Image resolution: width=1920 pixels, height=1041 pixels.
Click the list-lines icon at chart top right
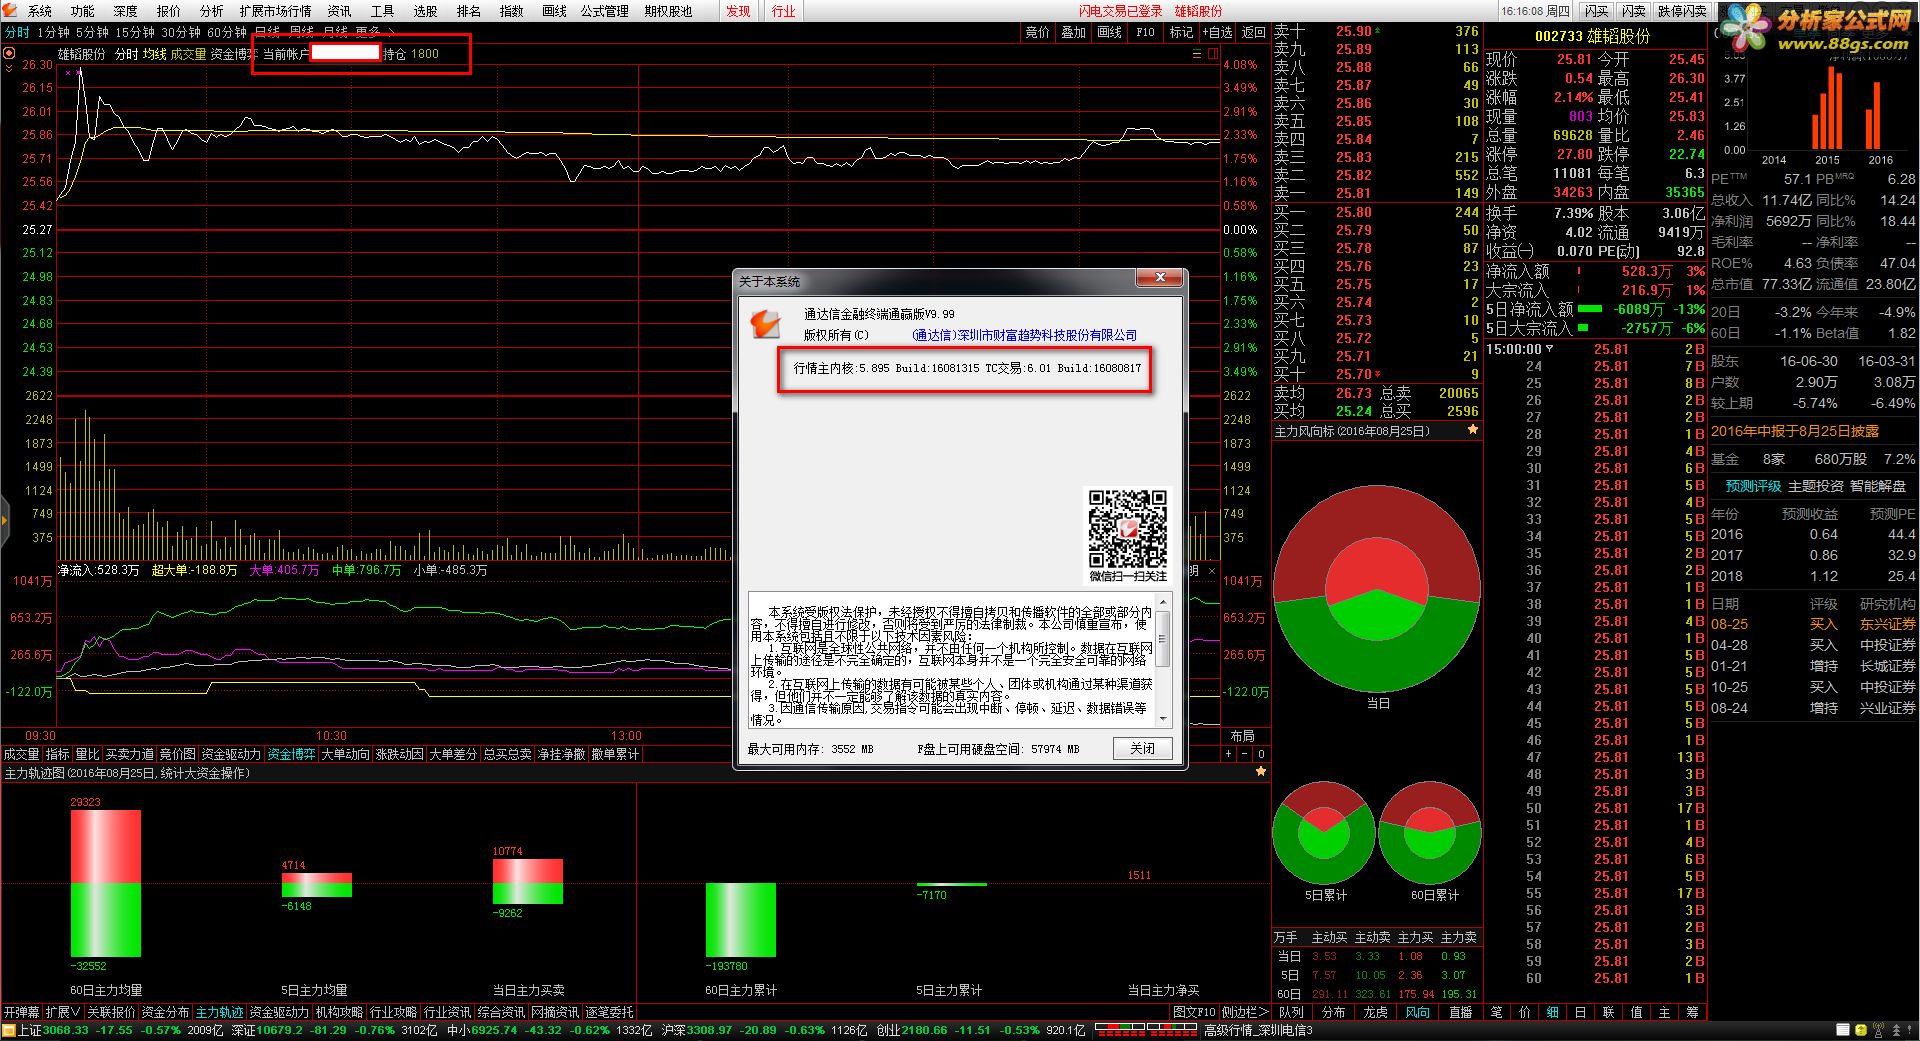click(1197, 54)
